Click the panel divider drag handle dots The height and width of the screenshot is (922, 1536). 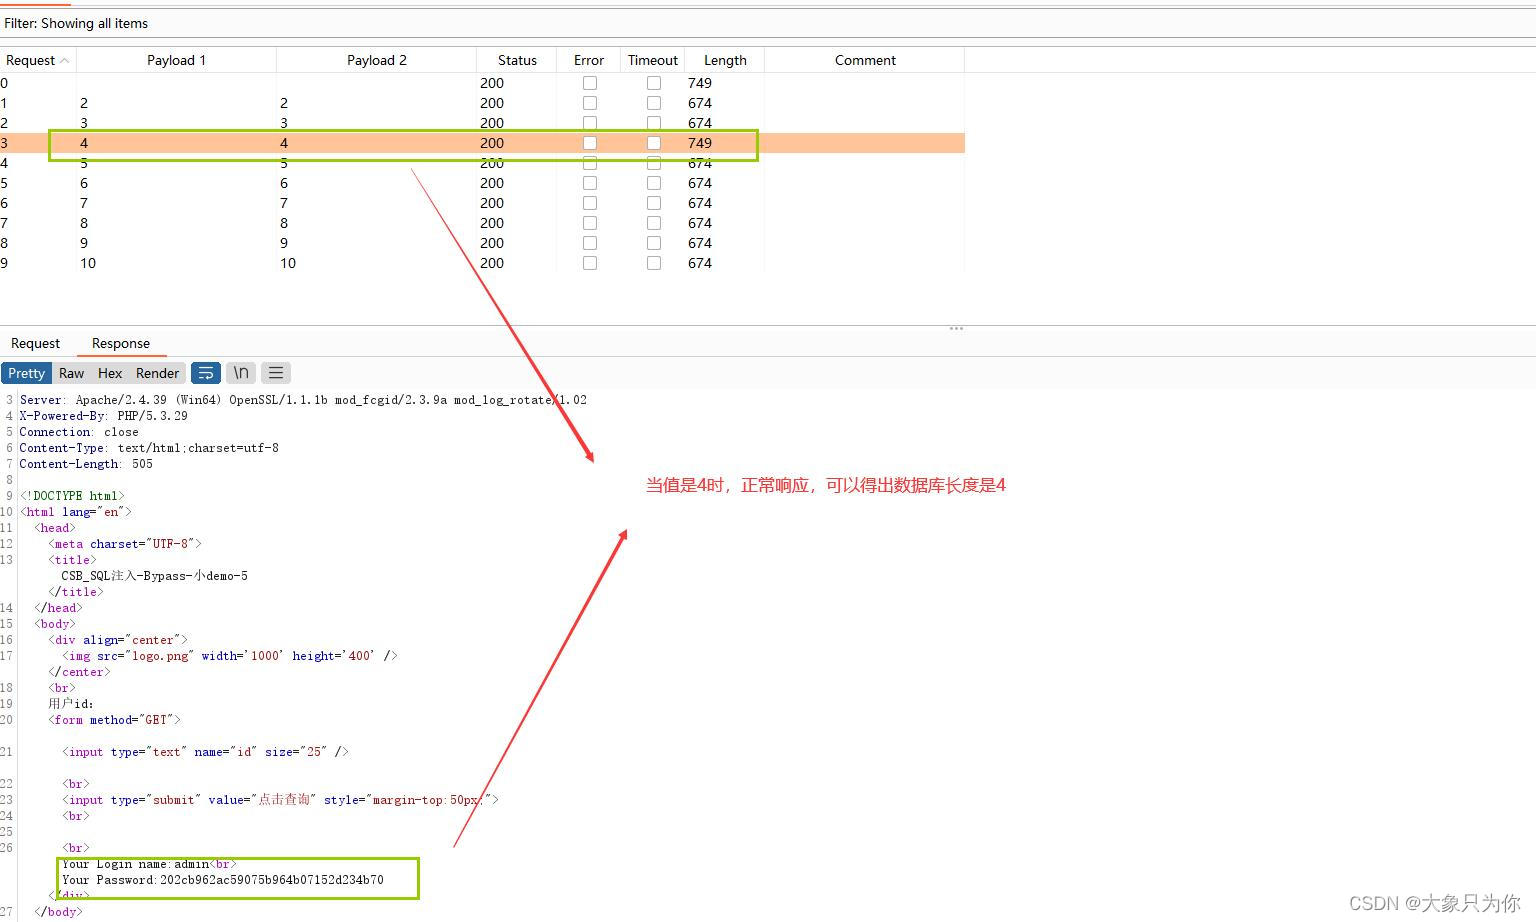(x=956, y=328)
